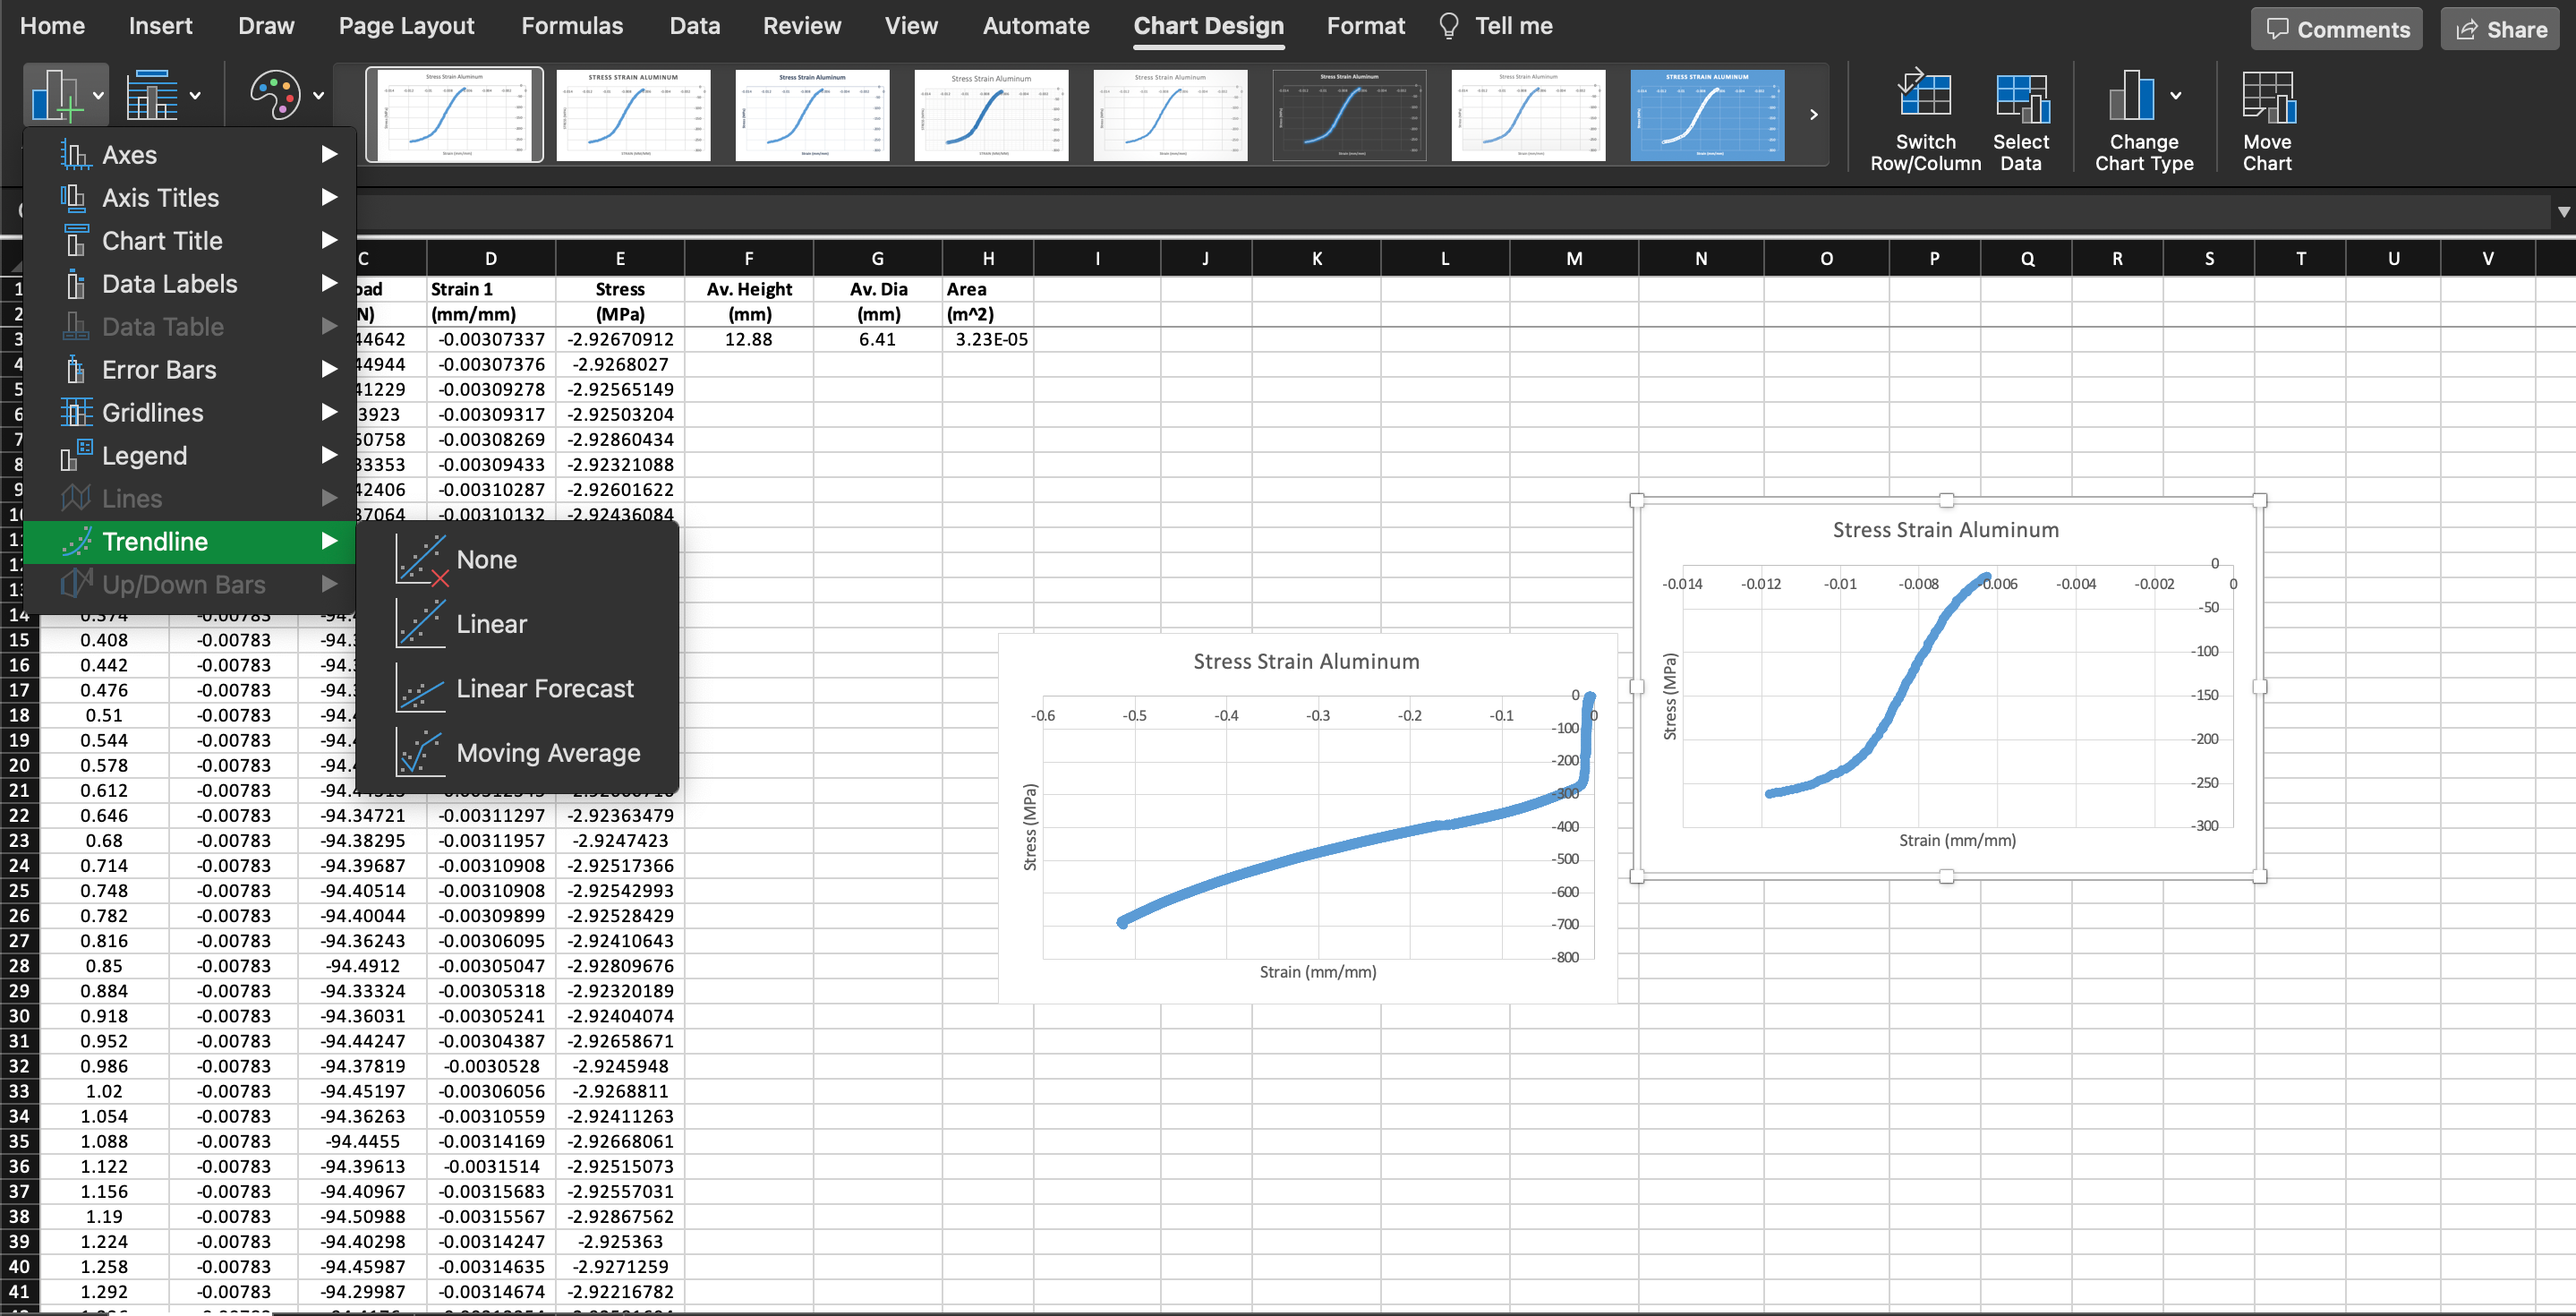
Task: Click the Share button
Action: coord(2499,28)
